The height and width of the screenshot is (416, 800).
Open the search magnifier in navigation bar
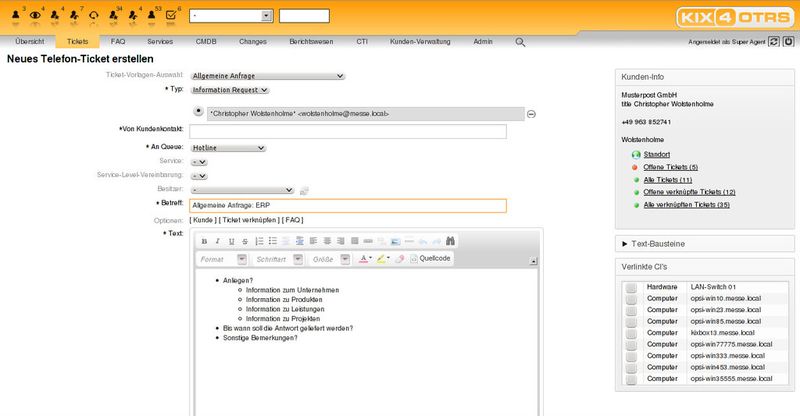520,42
